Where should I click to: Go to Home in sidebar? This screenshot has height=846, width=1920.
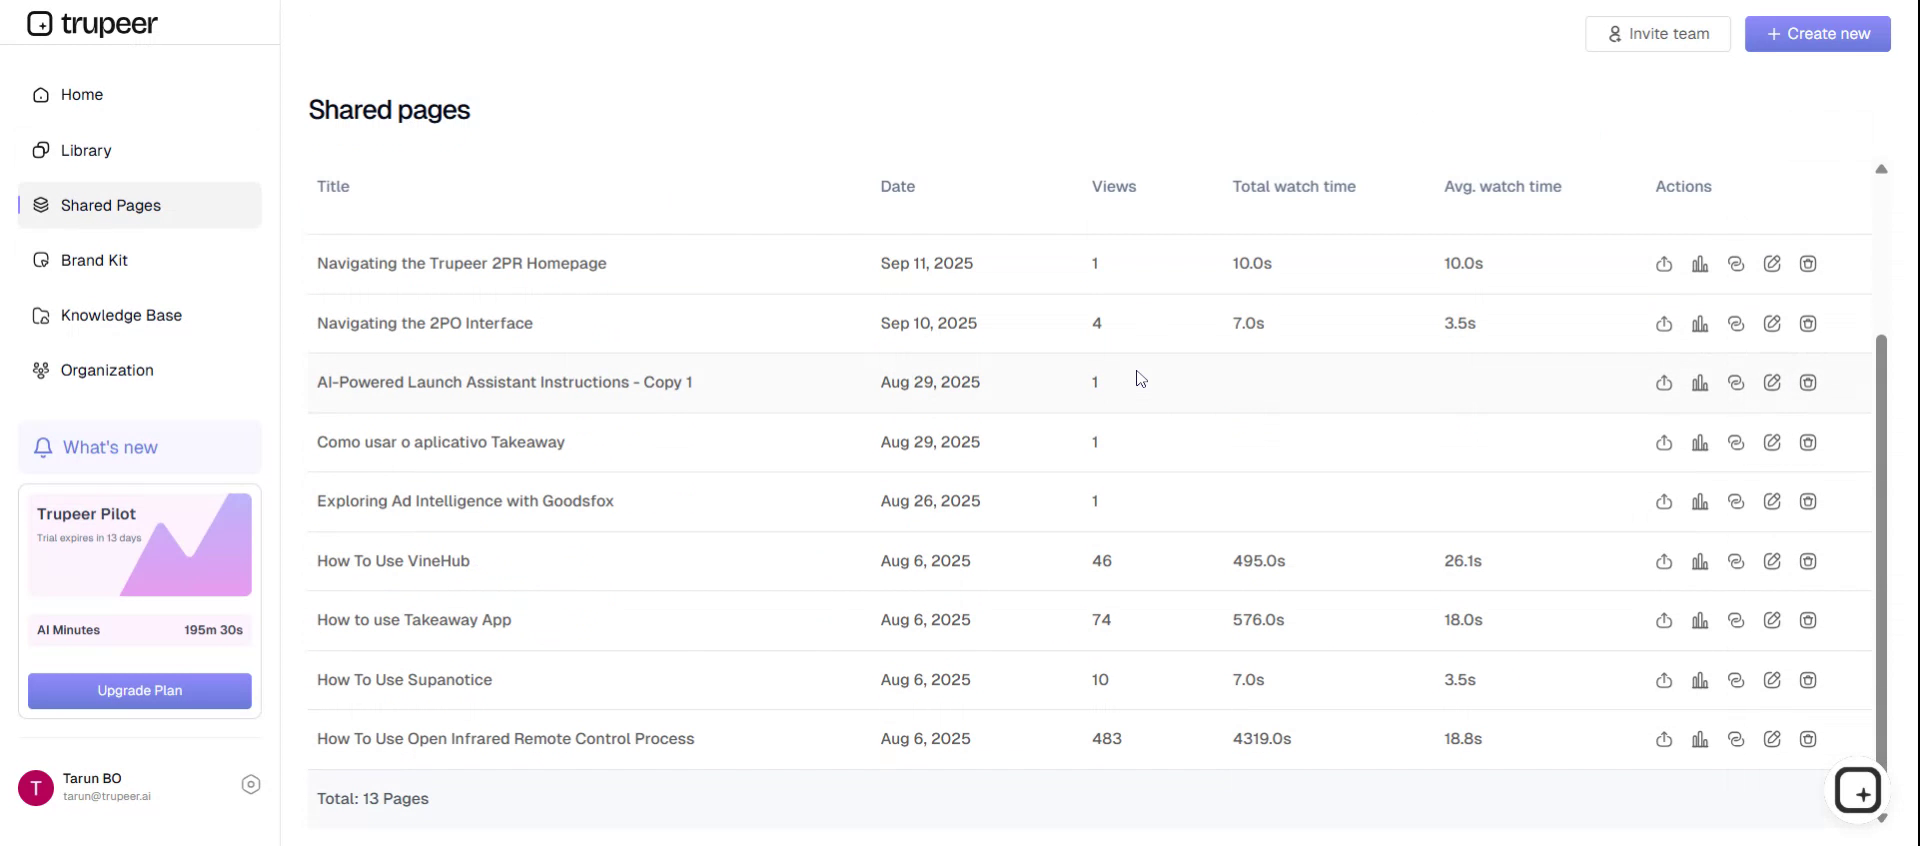(x=140, y=95)
